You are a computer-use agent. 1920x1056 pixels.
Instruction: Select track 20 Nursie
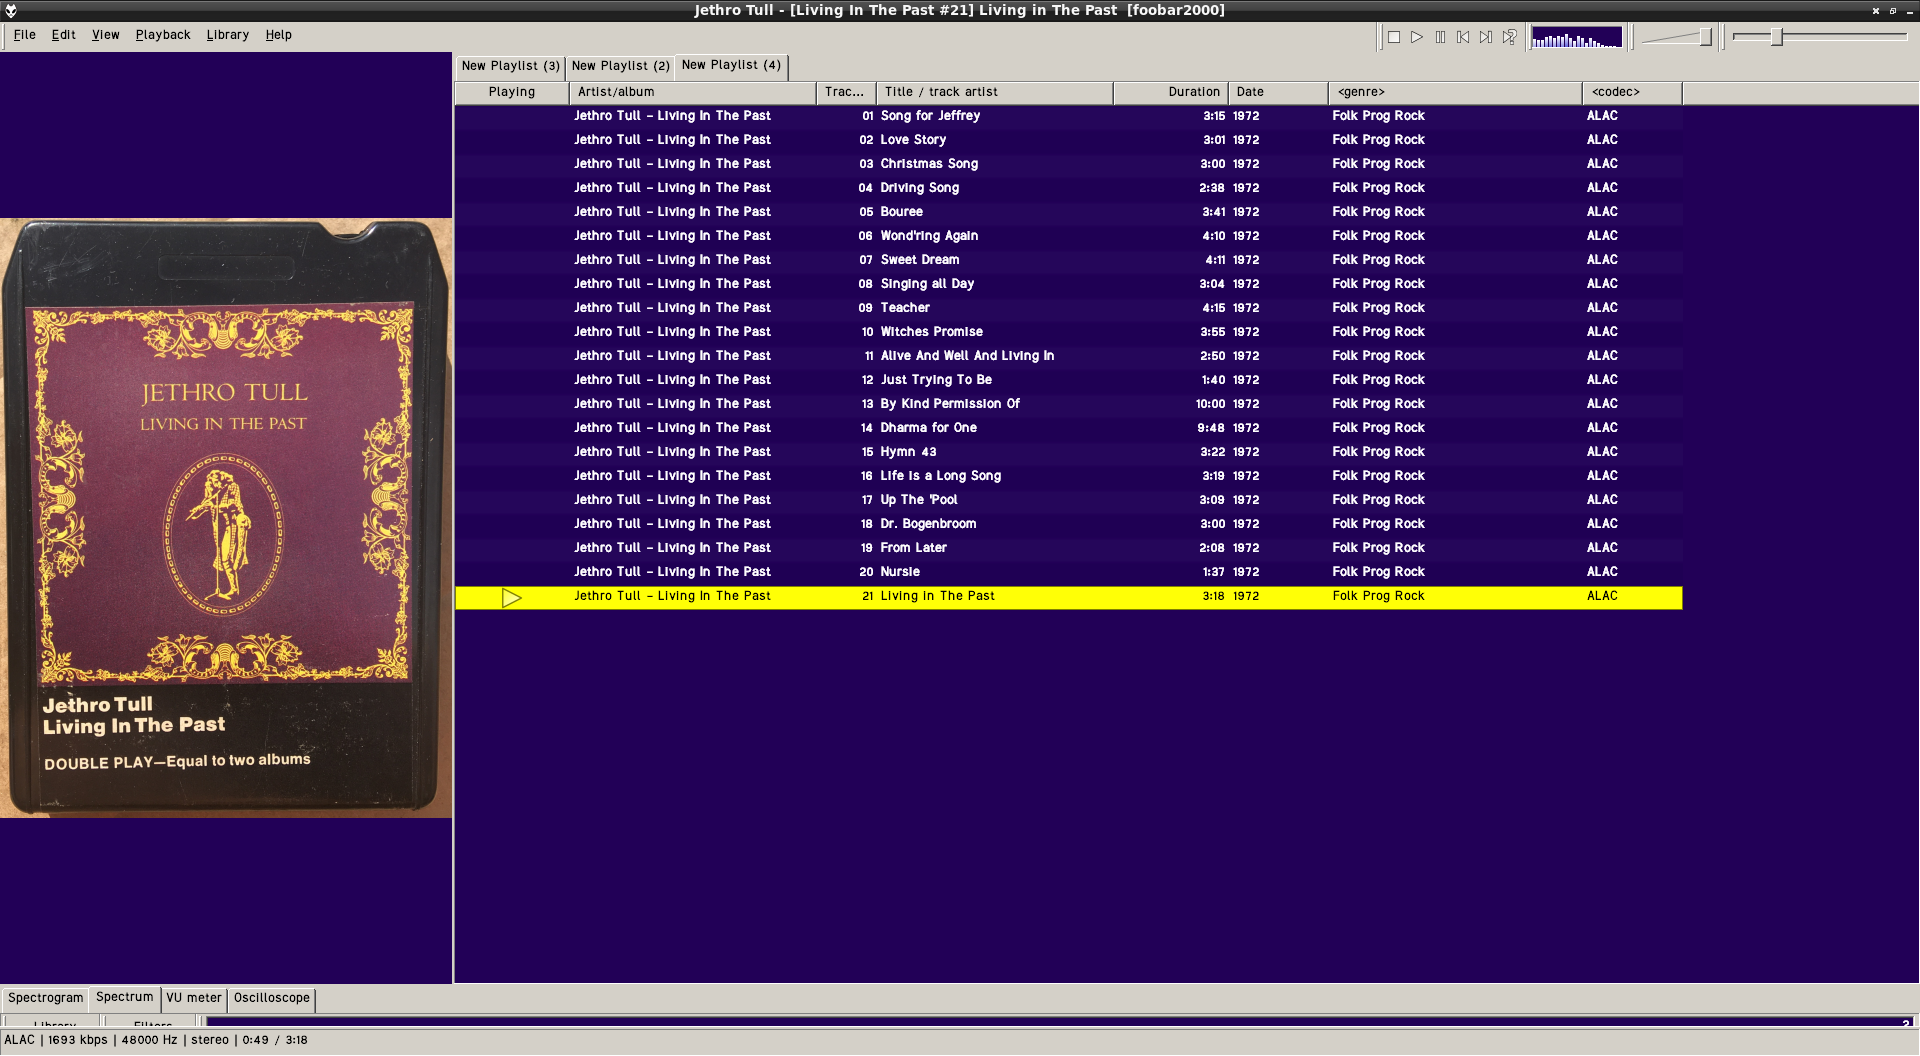click(x=1068, y=572)
